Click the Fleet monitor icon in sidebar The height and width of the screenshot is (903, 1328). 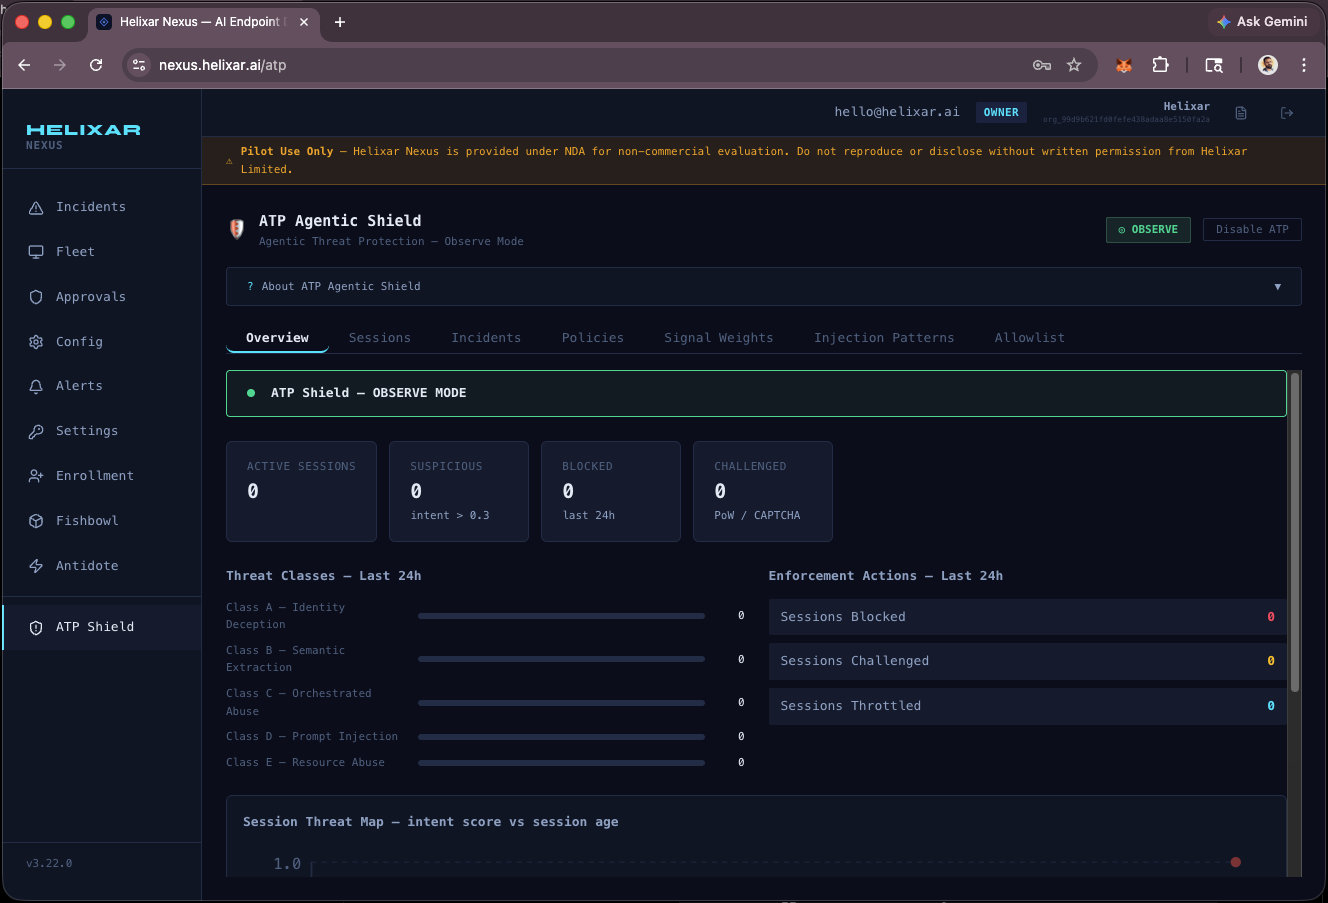click(36, 252)
